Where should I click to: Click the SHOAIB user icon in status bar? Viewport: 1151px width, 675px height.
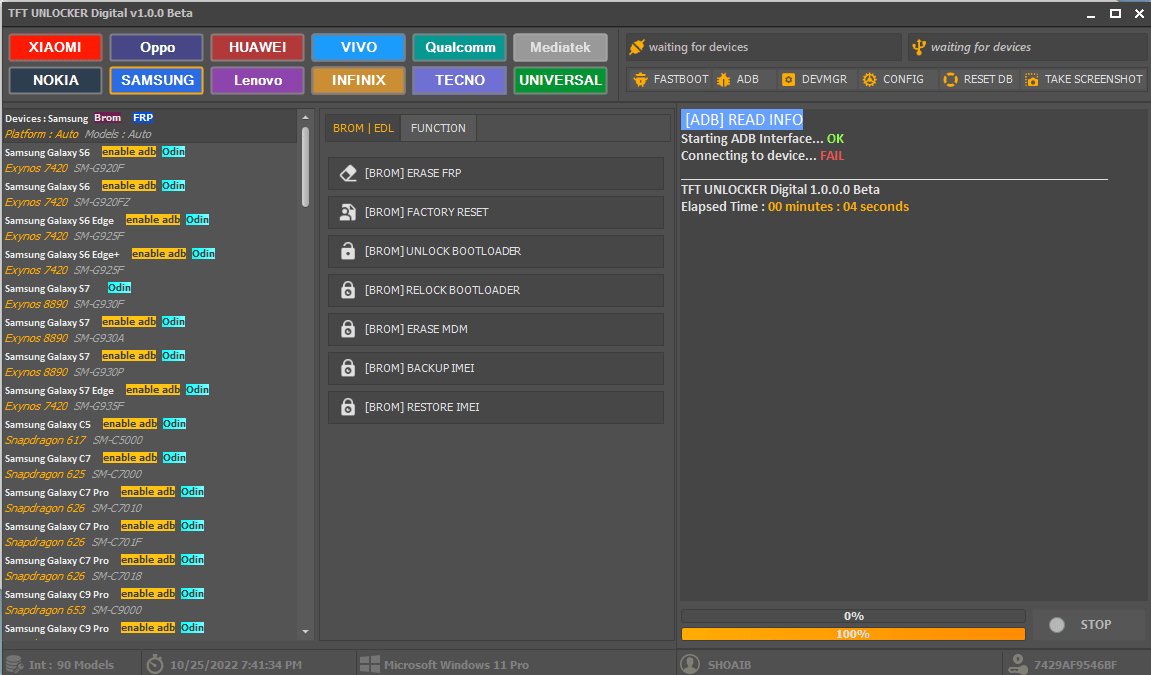[x=690, y=663]
